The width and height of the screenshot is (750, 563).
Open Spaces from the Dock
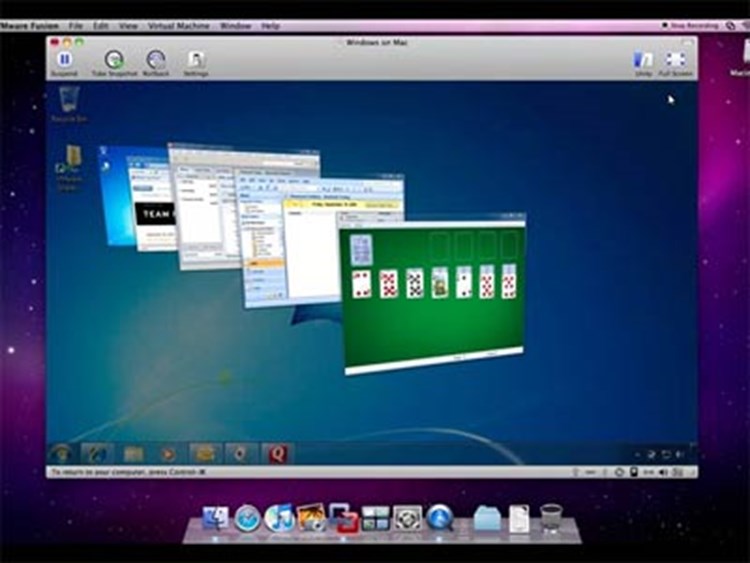[x=375, y=519]
